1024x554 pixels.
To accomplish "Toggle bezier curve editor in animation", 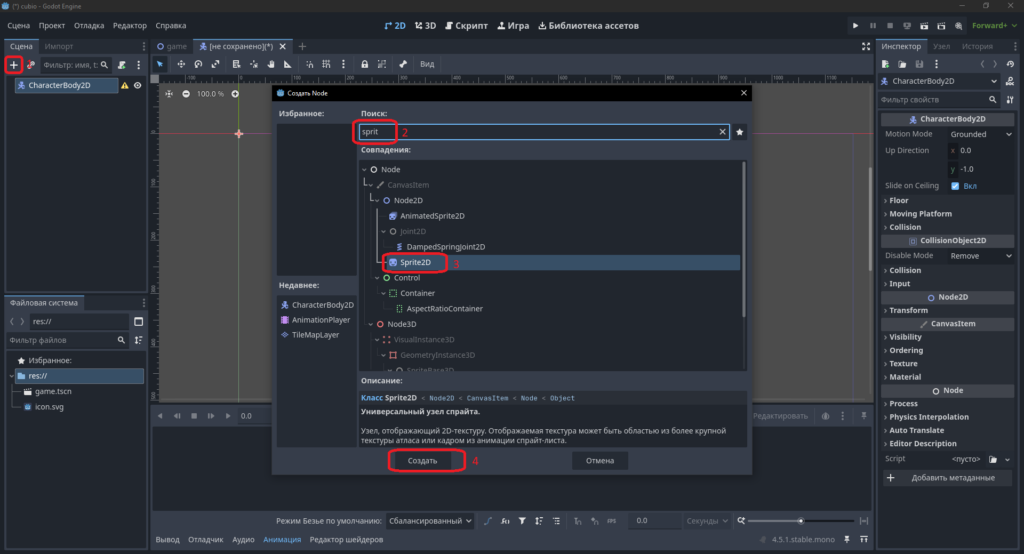I will [488, 521].
